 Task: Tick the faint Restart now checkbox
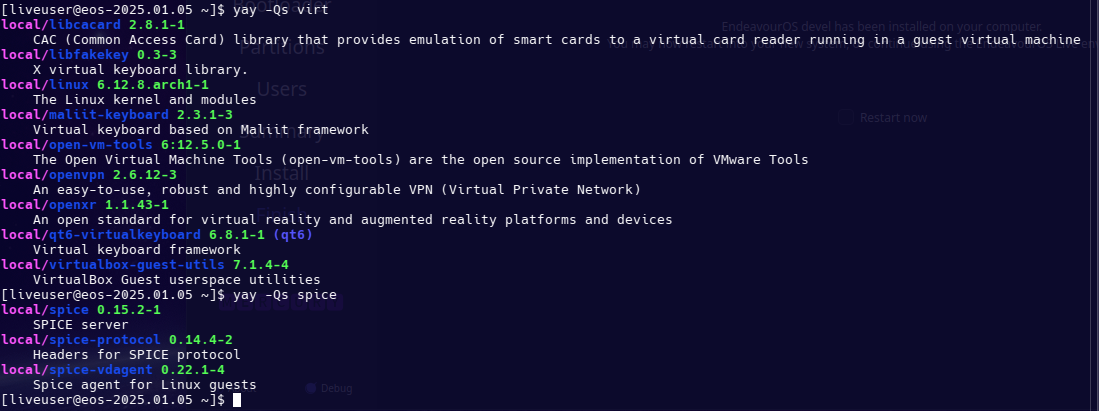click(846, 117)
